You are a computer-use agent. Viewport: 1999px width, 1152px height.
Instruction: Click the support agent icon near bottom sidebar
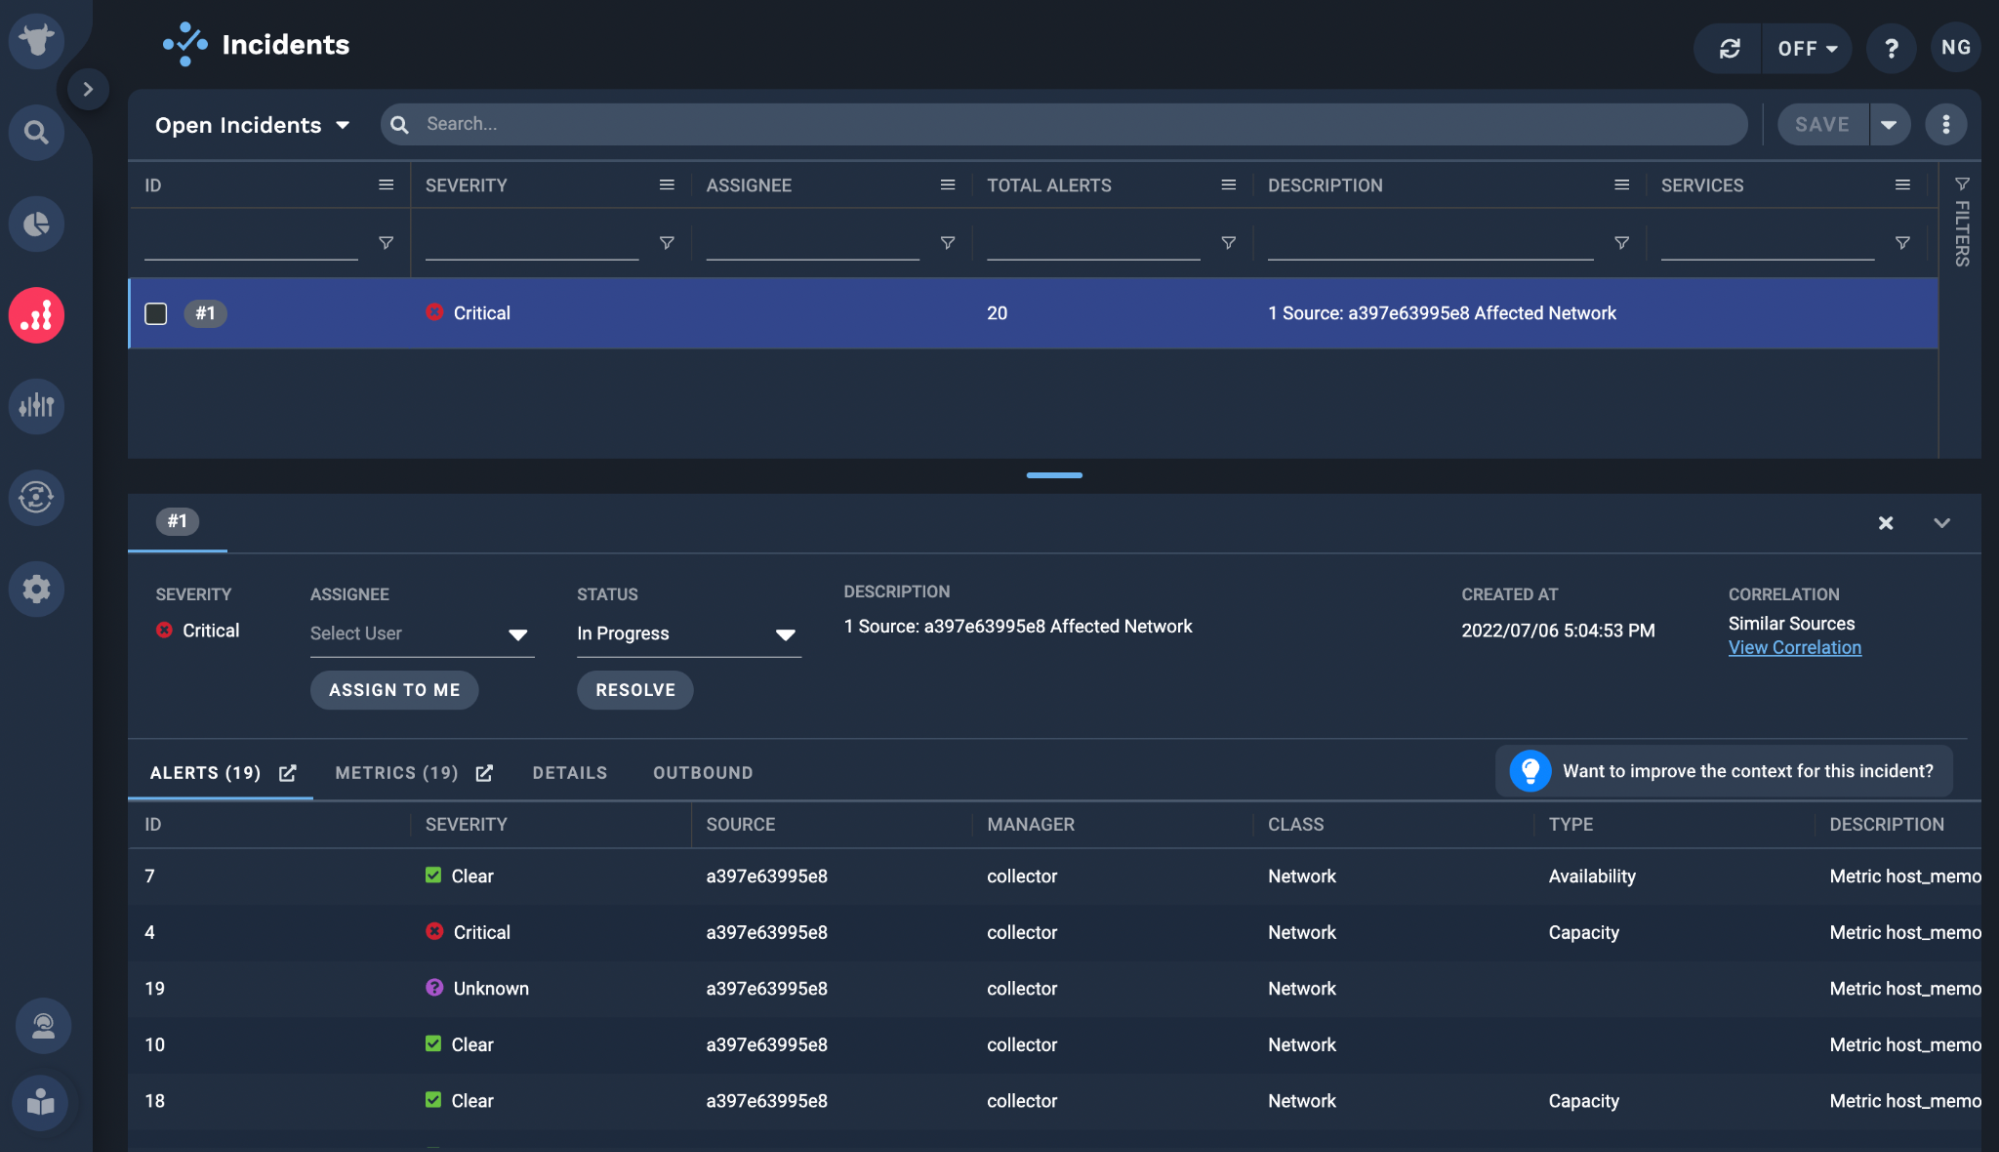[42, 1025]
